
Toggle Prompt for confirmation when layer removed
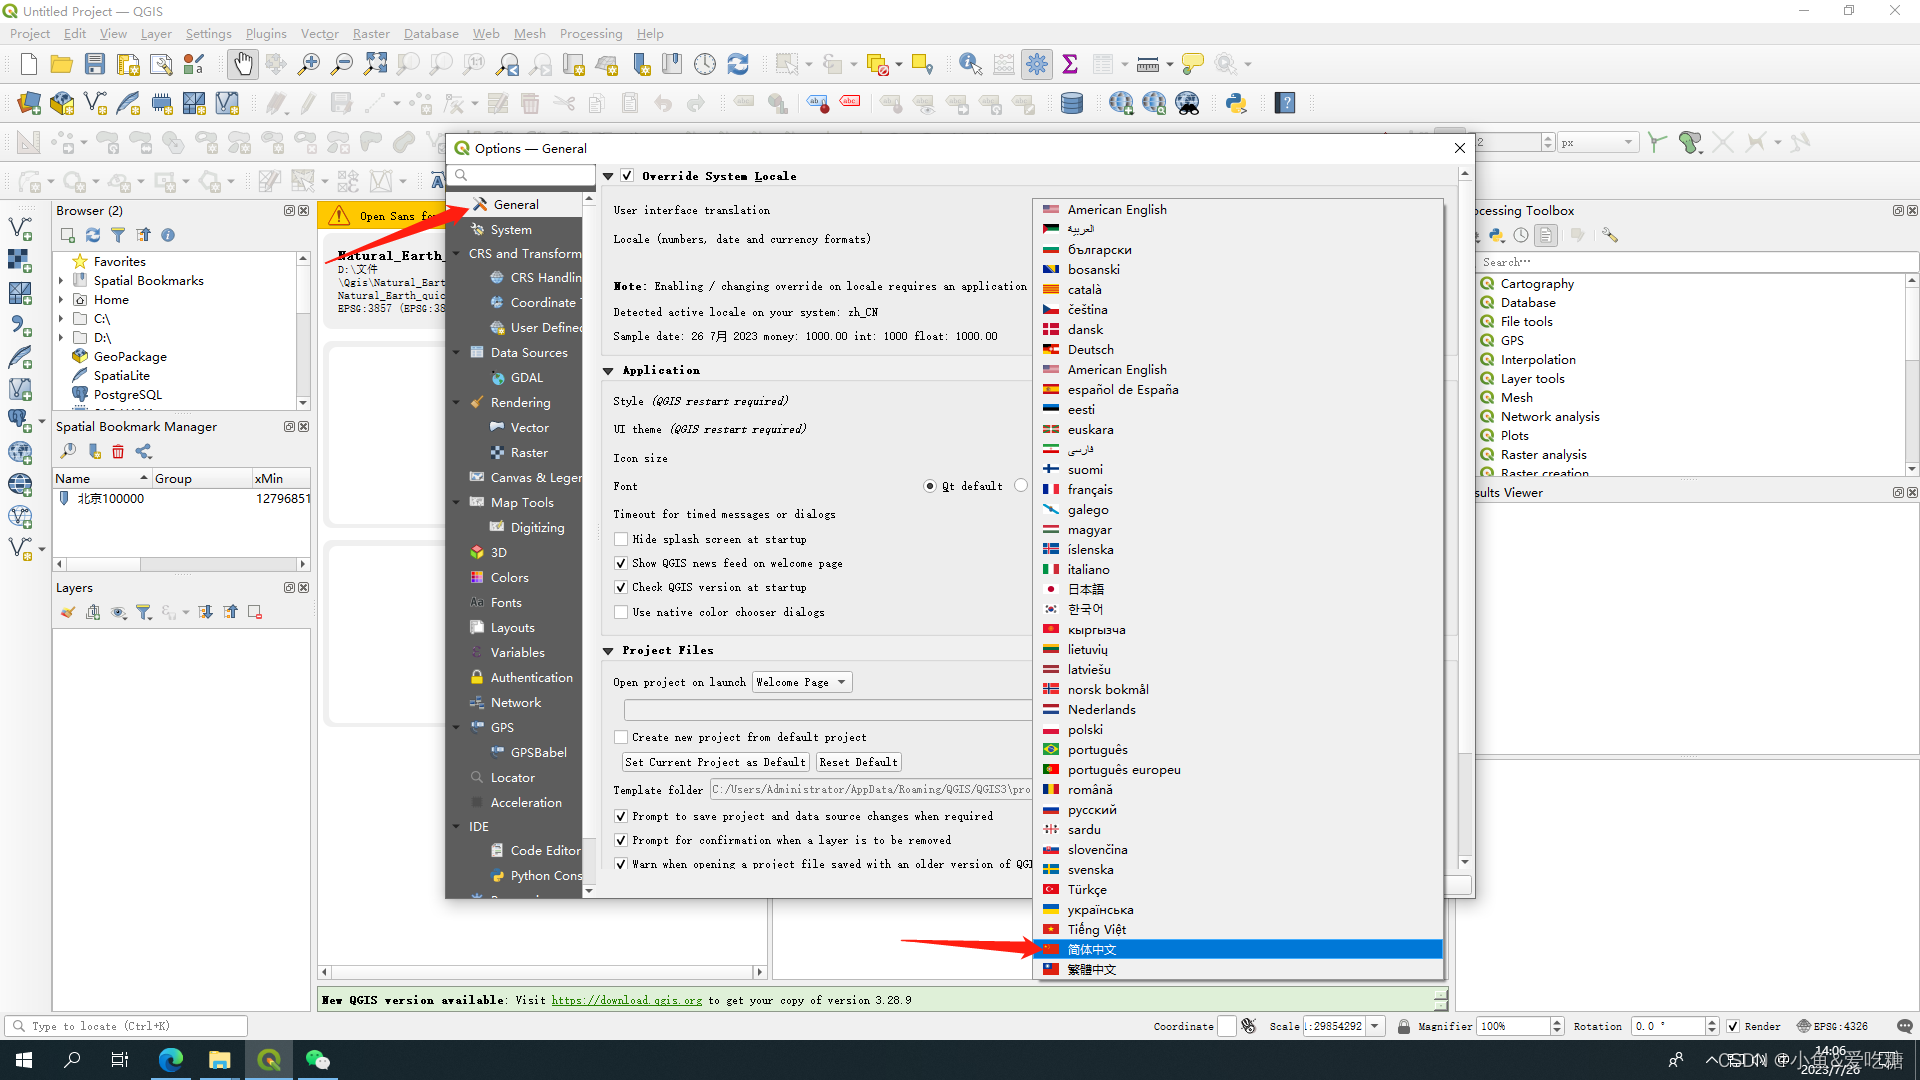(621, 840)
